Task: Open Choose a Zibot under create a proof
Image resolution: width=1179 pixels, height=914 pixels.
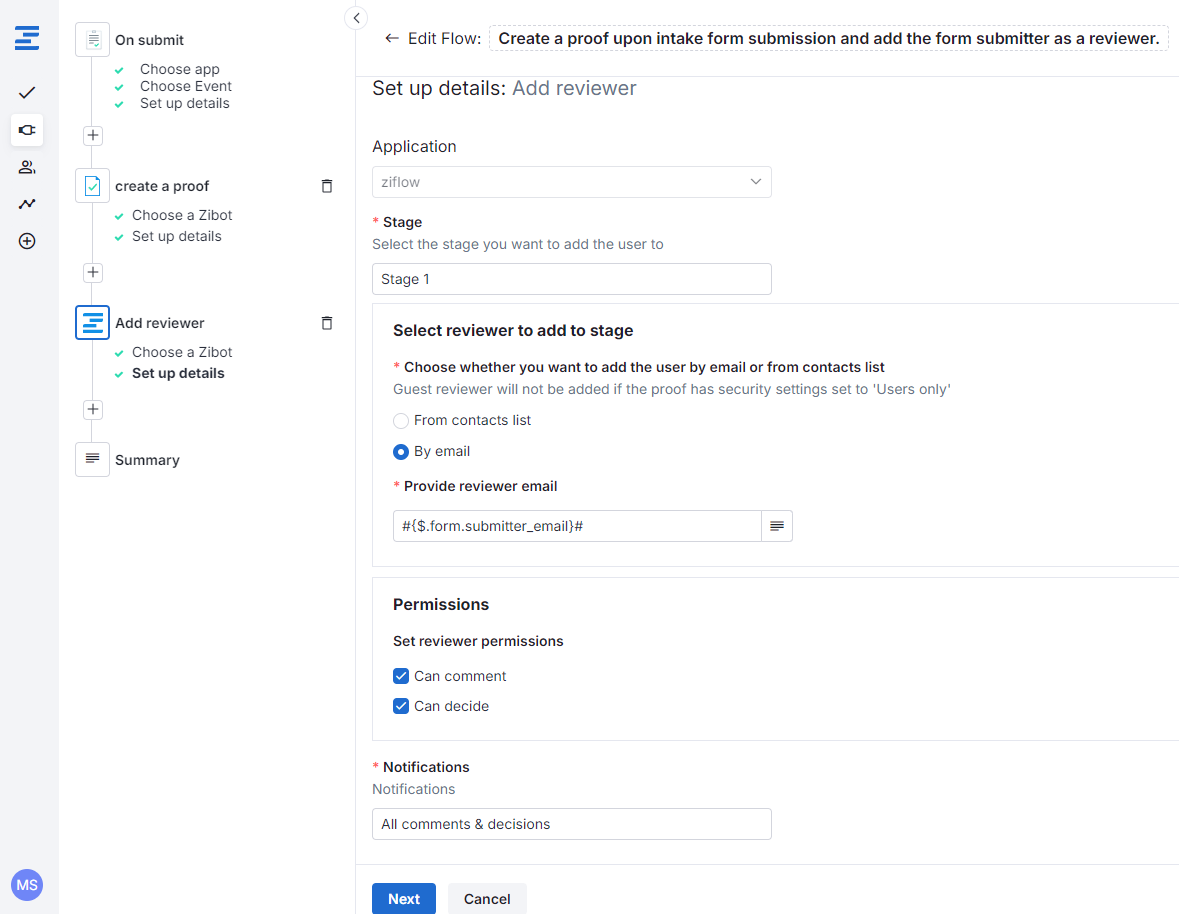Action: 182,215
